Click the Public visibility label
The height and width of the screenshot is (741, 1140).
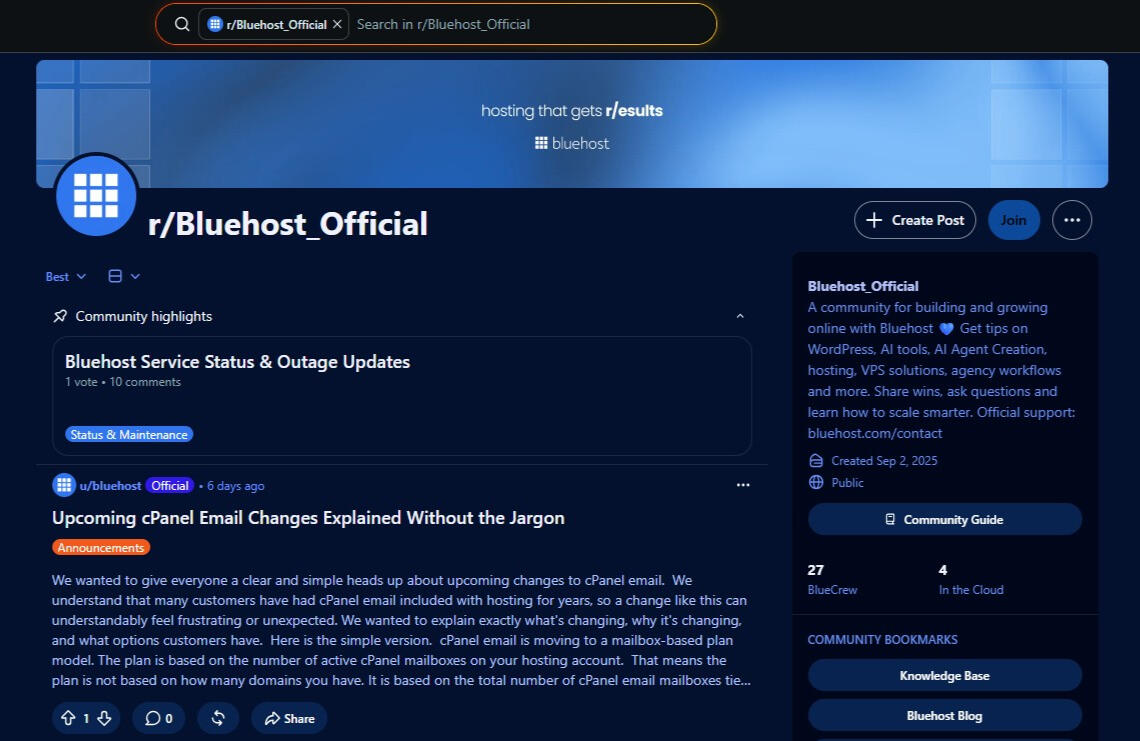pyautogui.click(x=848, y=482)
